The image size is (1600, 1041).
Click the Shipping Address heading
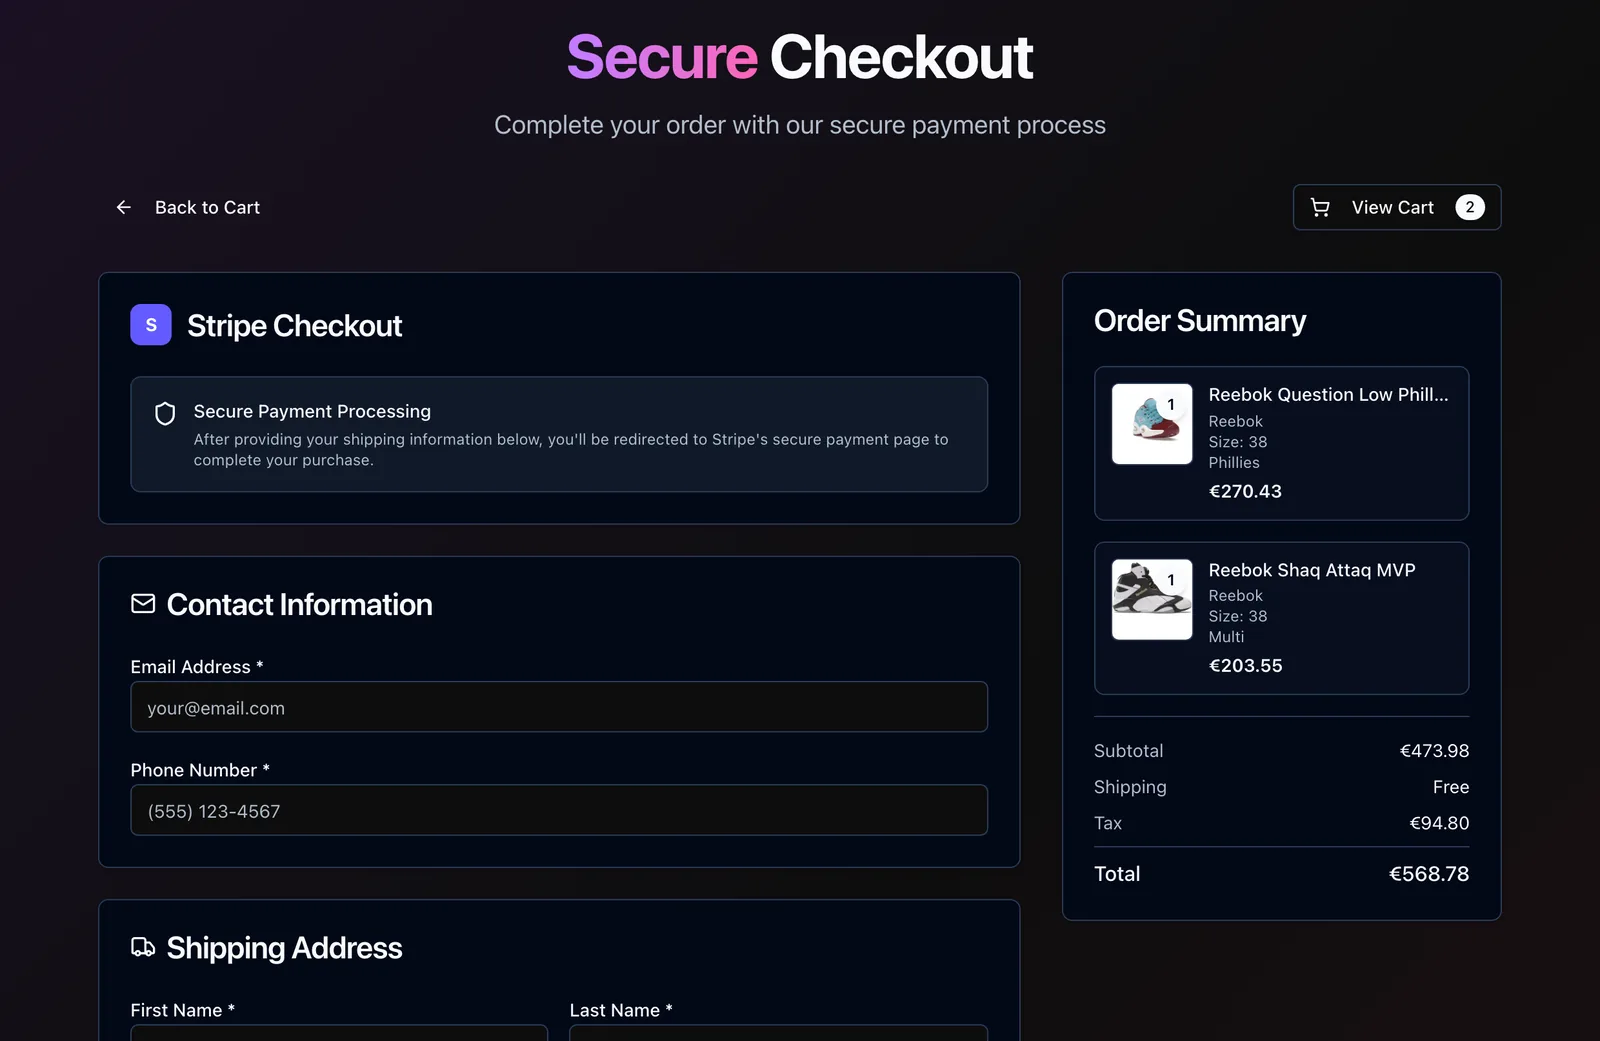pos(284,947)
